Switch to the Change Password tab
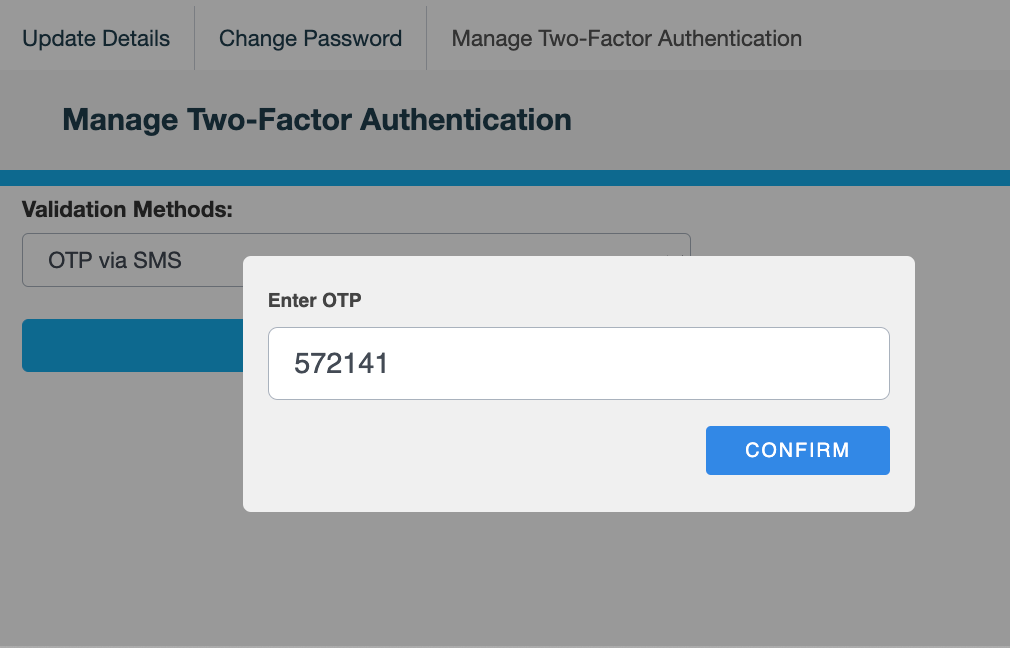1010x648 pixels. (x=310, y=39)
